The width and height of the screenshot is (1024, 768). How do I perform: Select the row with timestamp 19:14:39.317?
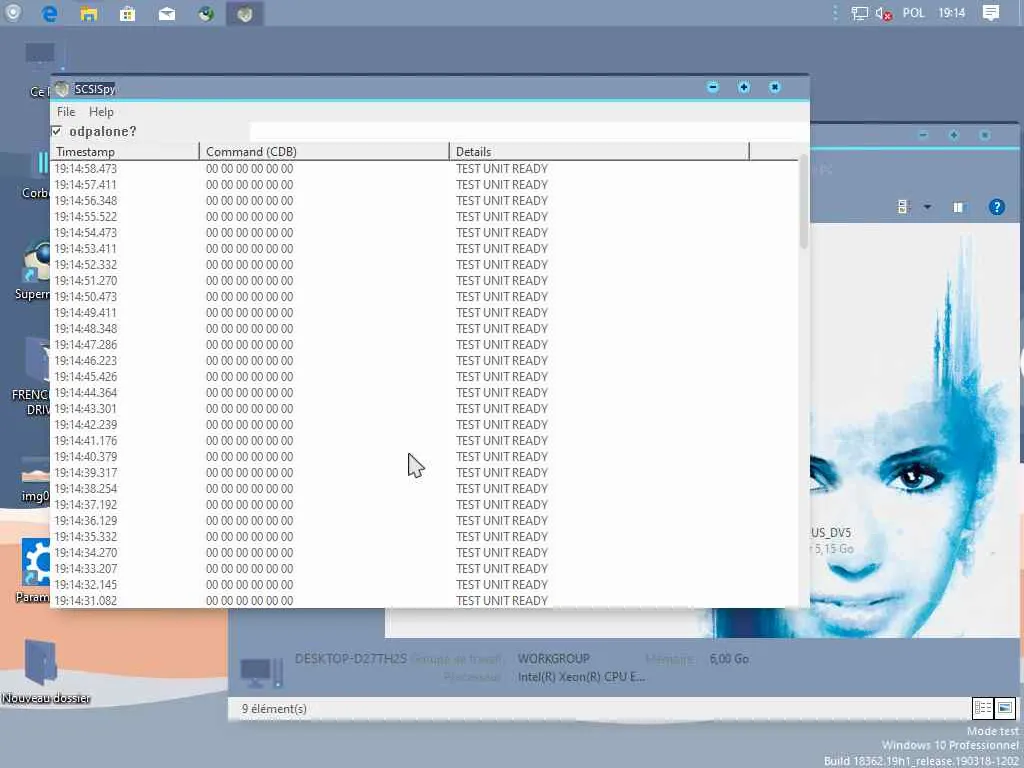(x=424, y=473)
